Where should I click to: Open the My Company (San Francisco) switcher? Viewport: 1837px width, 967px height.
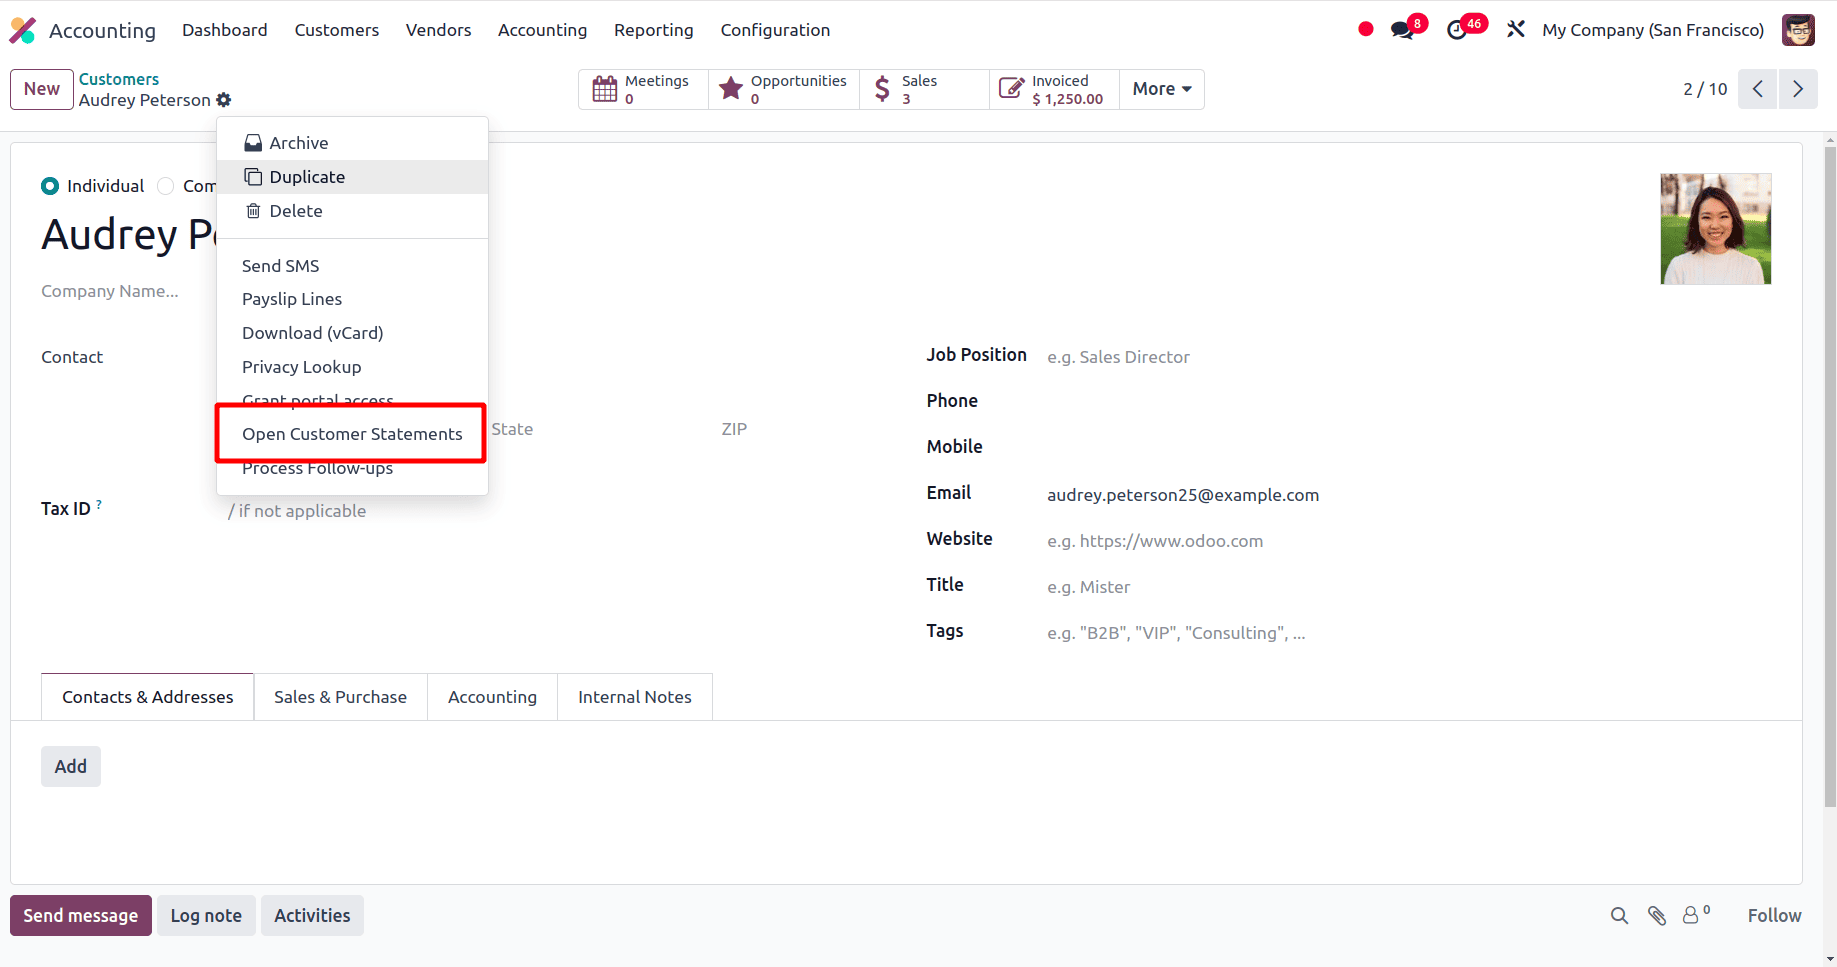[x=1653, y=30]
